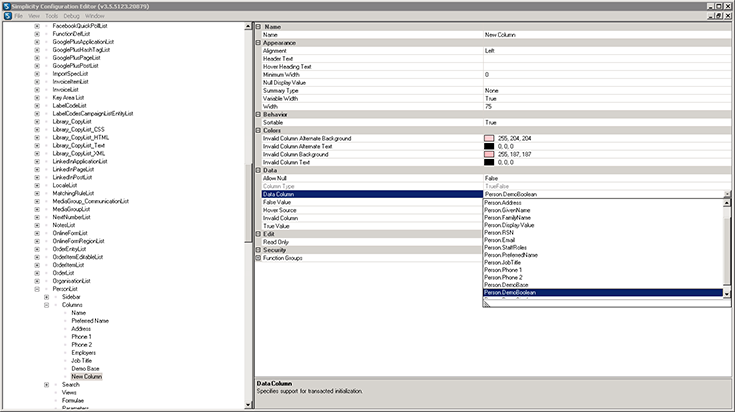This screenshot has height=412, width=735.
Task: Expand the Sidebar node under PersonList
Action: coord(46,297)
